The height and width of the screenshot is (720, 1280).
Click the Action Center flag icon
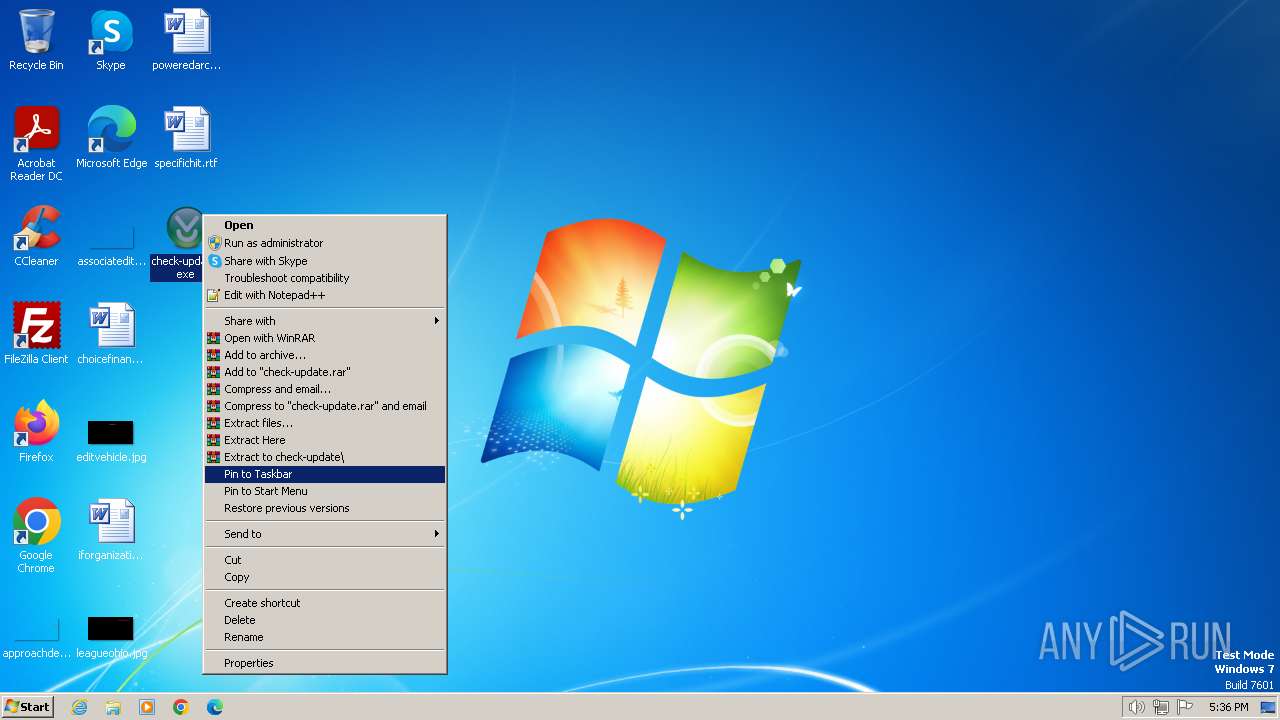click(1185, 707)
